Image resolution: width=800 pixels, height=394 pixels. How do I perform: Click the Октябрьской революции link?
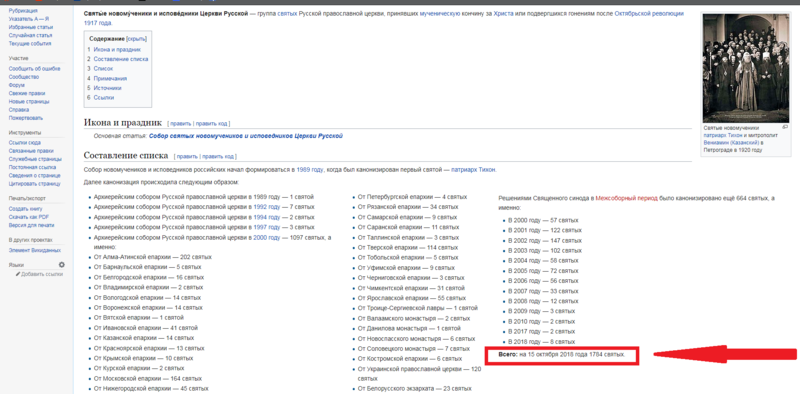pyautogui.click(x=649, y=14)
